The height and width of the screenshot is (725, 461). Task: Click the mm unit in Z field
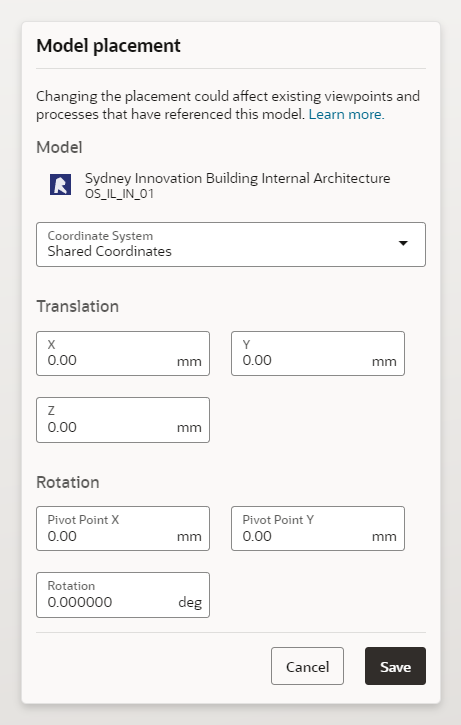tap(189, 428)
